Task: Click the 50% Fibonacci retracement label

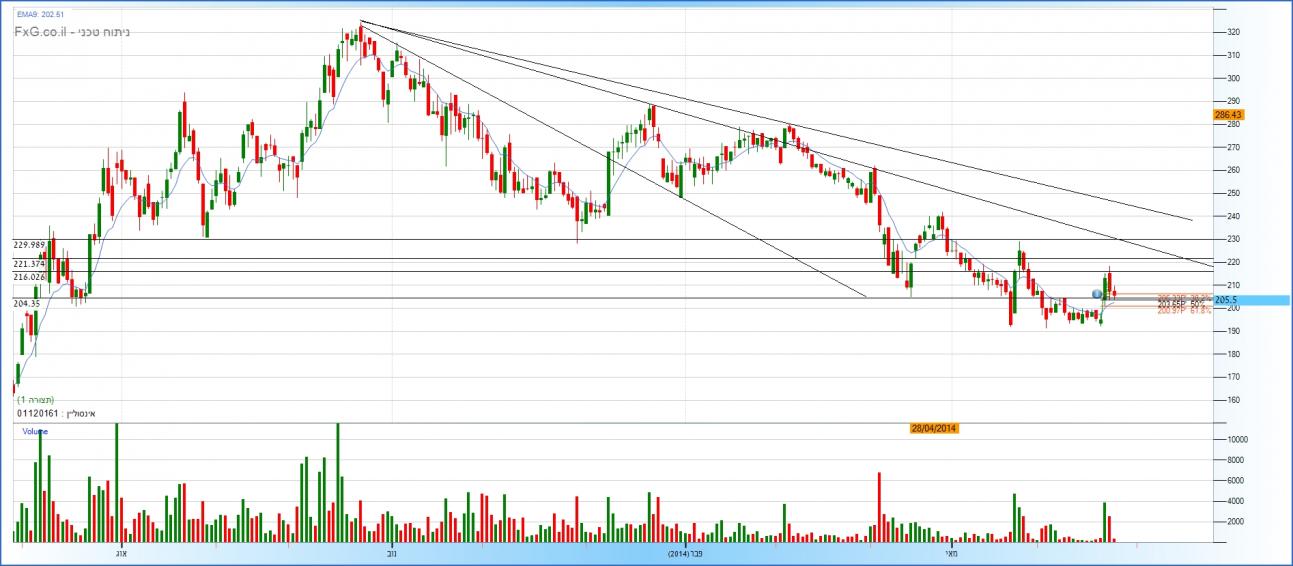Action: [x=1184, y=304]
